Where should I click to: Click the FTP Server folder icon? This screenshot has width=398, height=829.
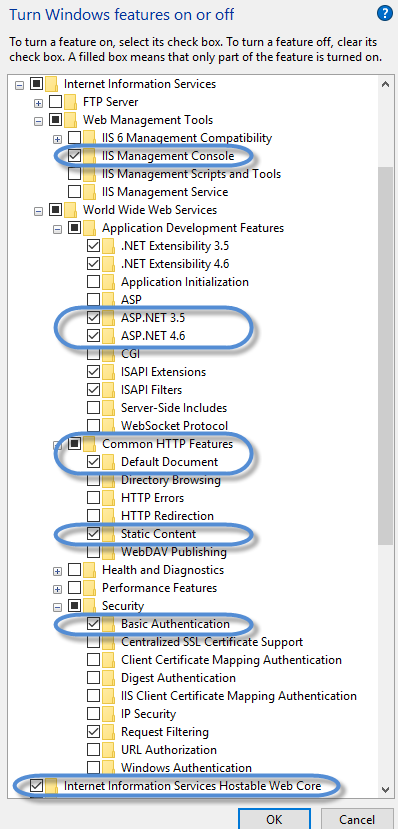click(x=70, y=102)
